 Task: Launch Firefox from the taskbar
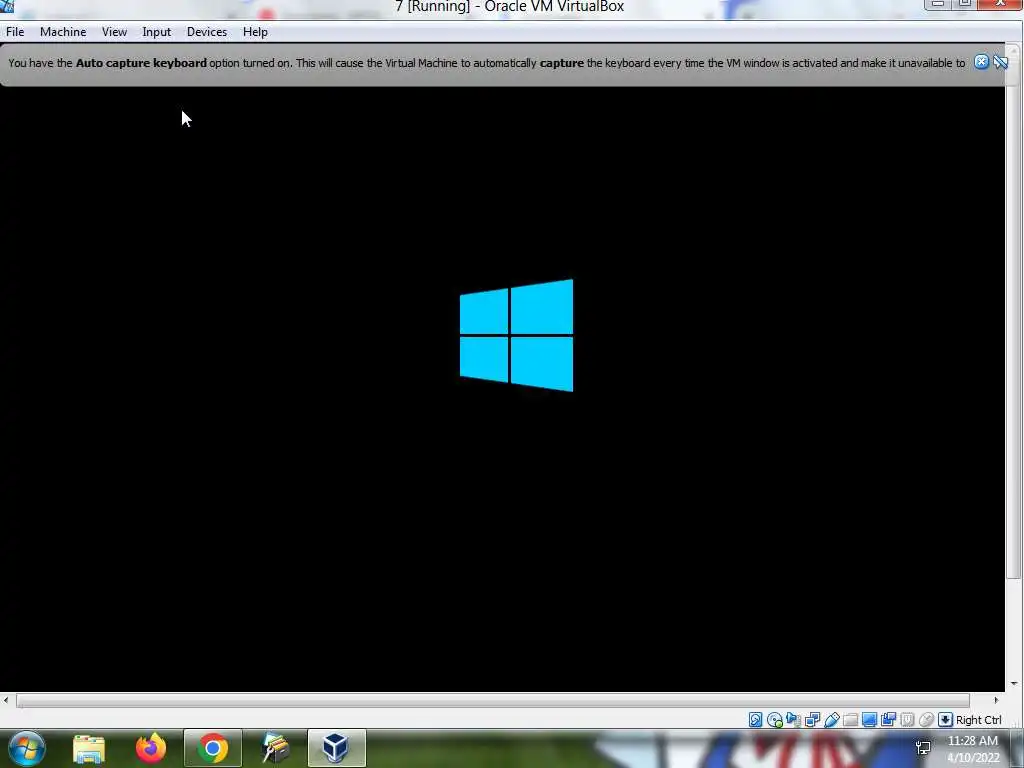(x=151, y=748)
